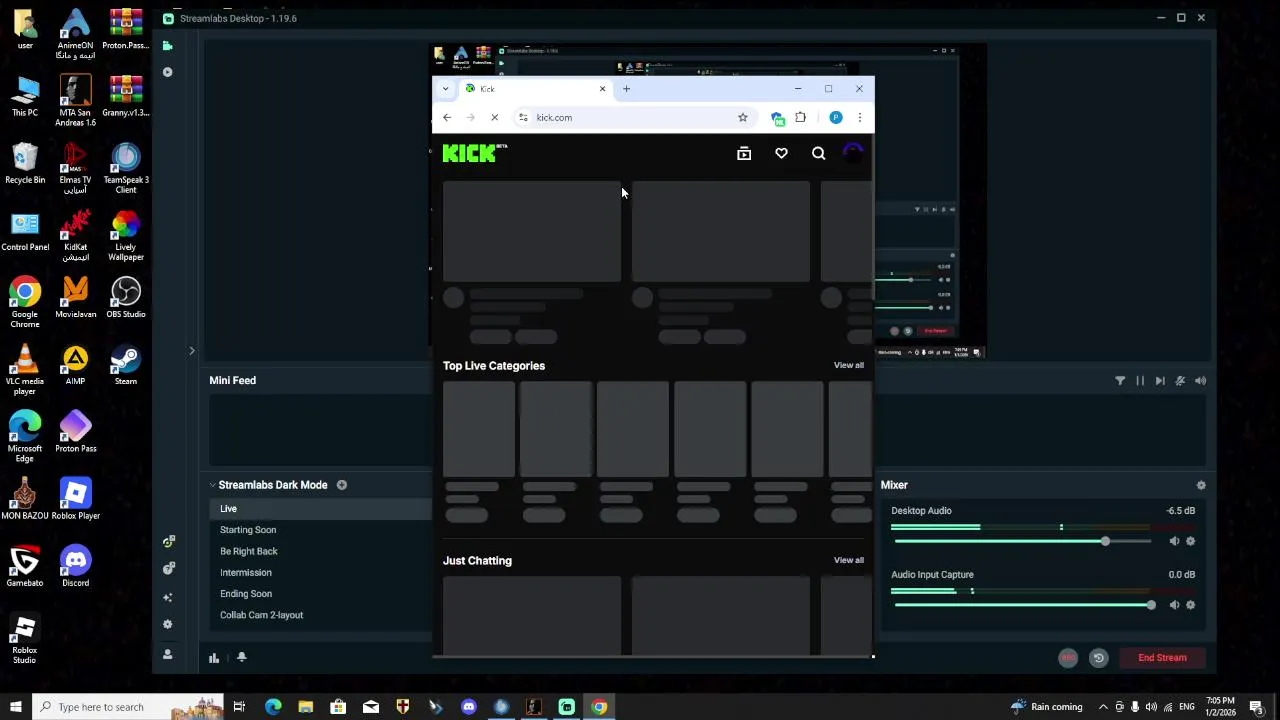The image size is (1280, 720).
Task: Open a new Chrome tab
Action: pyautogui.click(x=626, y=89)
